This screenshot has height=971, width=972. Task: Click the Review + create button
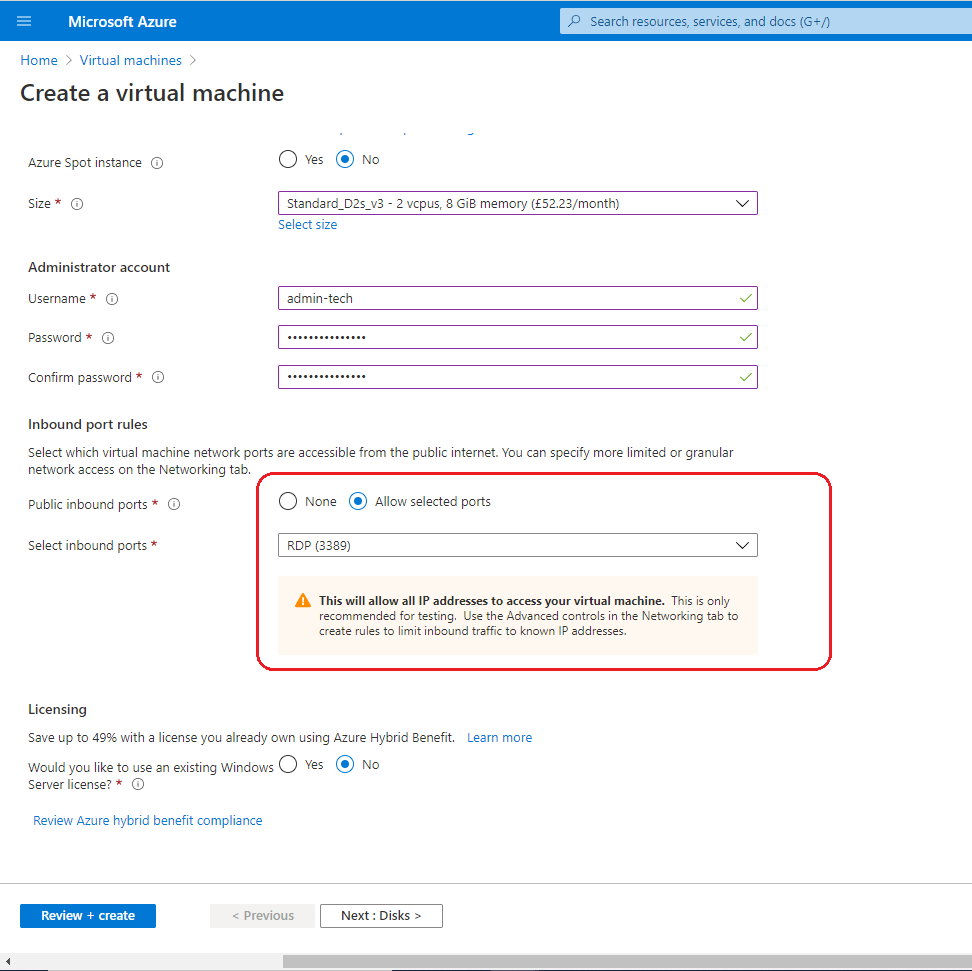88,916
